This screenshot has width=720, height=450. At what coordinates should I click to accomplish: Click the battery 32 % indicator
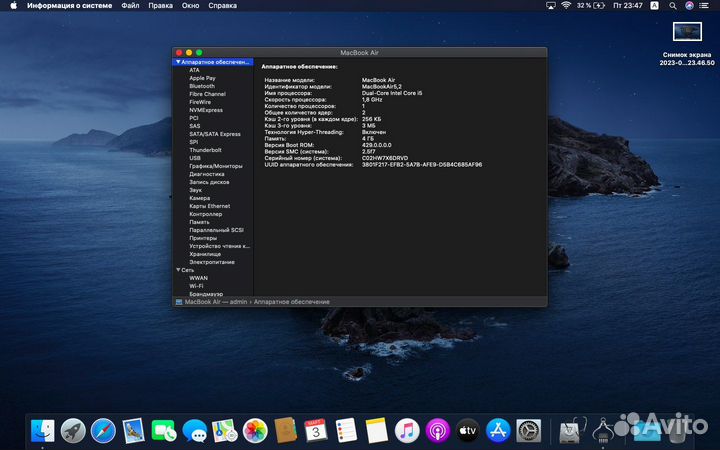(591, 6)
